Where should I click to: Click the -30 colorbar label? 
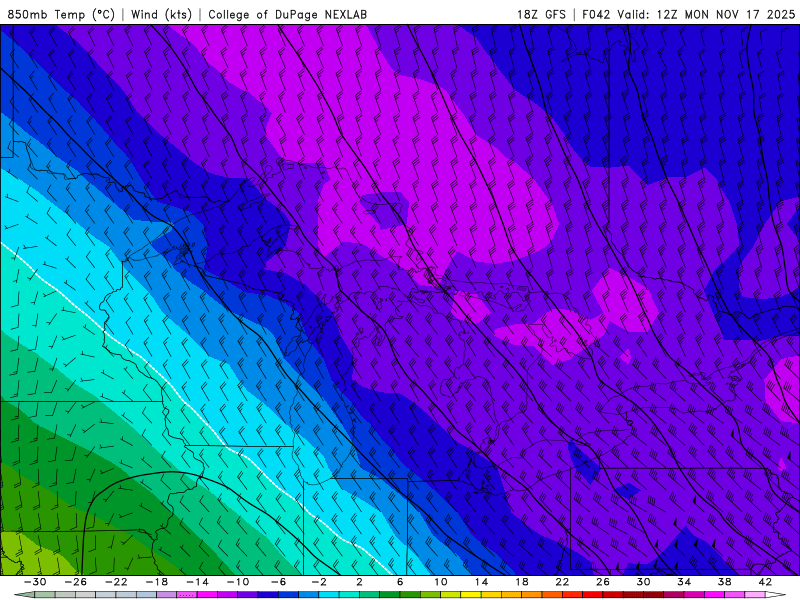pyautogui.click(x=35, y=582)
